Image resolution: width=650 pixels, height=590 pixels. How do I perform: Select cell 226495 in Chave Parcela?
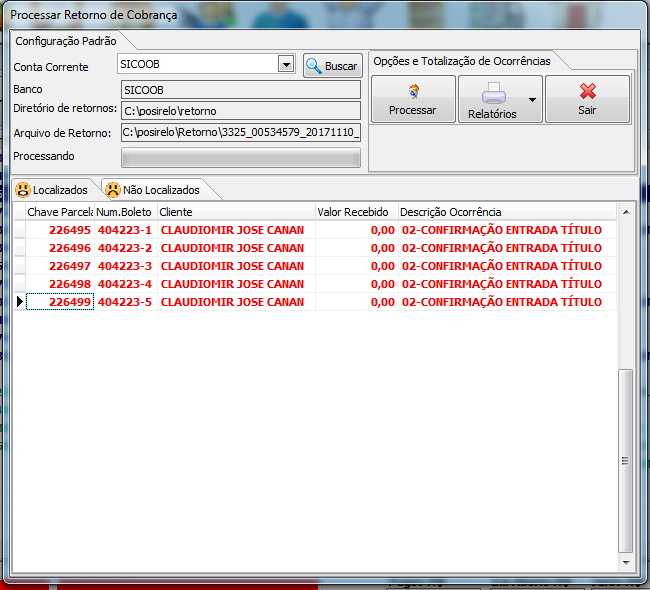[60, 230]
